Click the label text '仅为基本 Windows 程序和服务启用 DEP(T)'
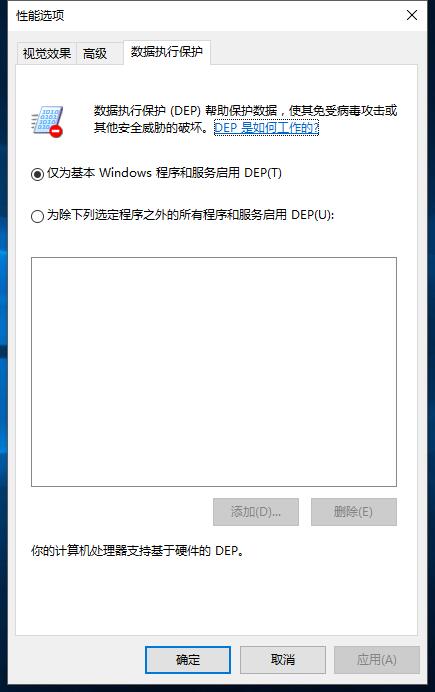 [x=164, y=173]
